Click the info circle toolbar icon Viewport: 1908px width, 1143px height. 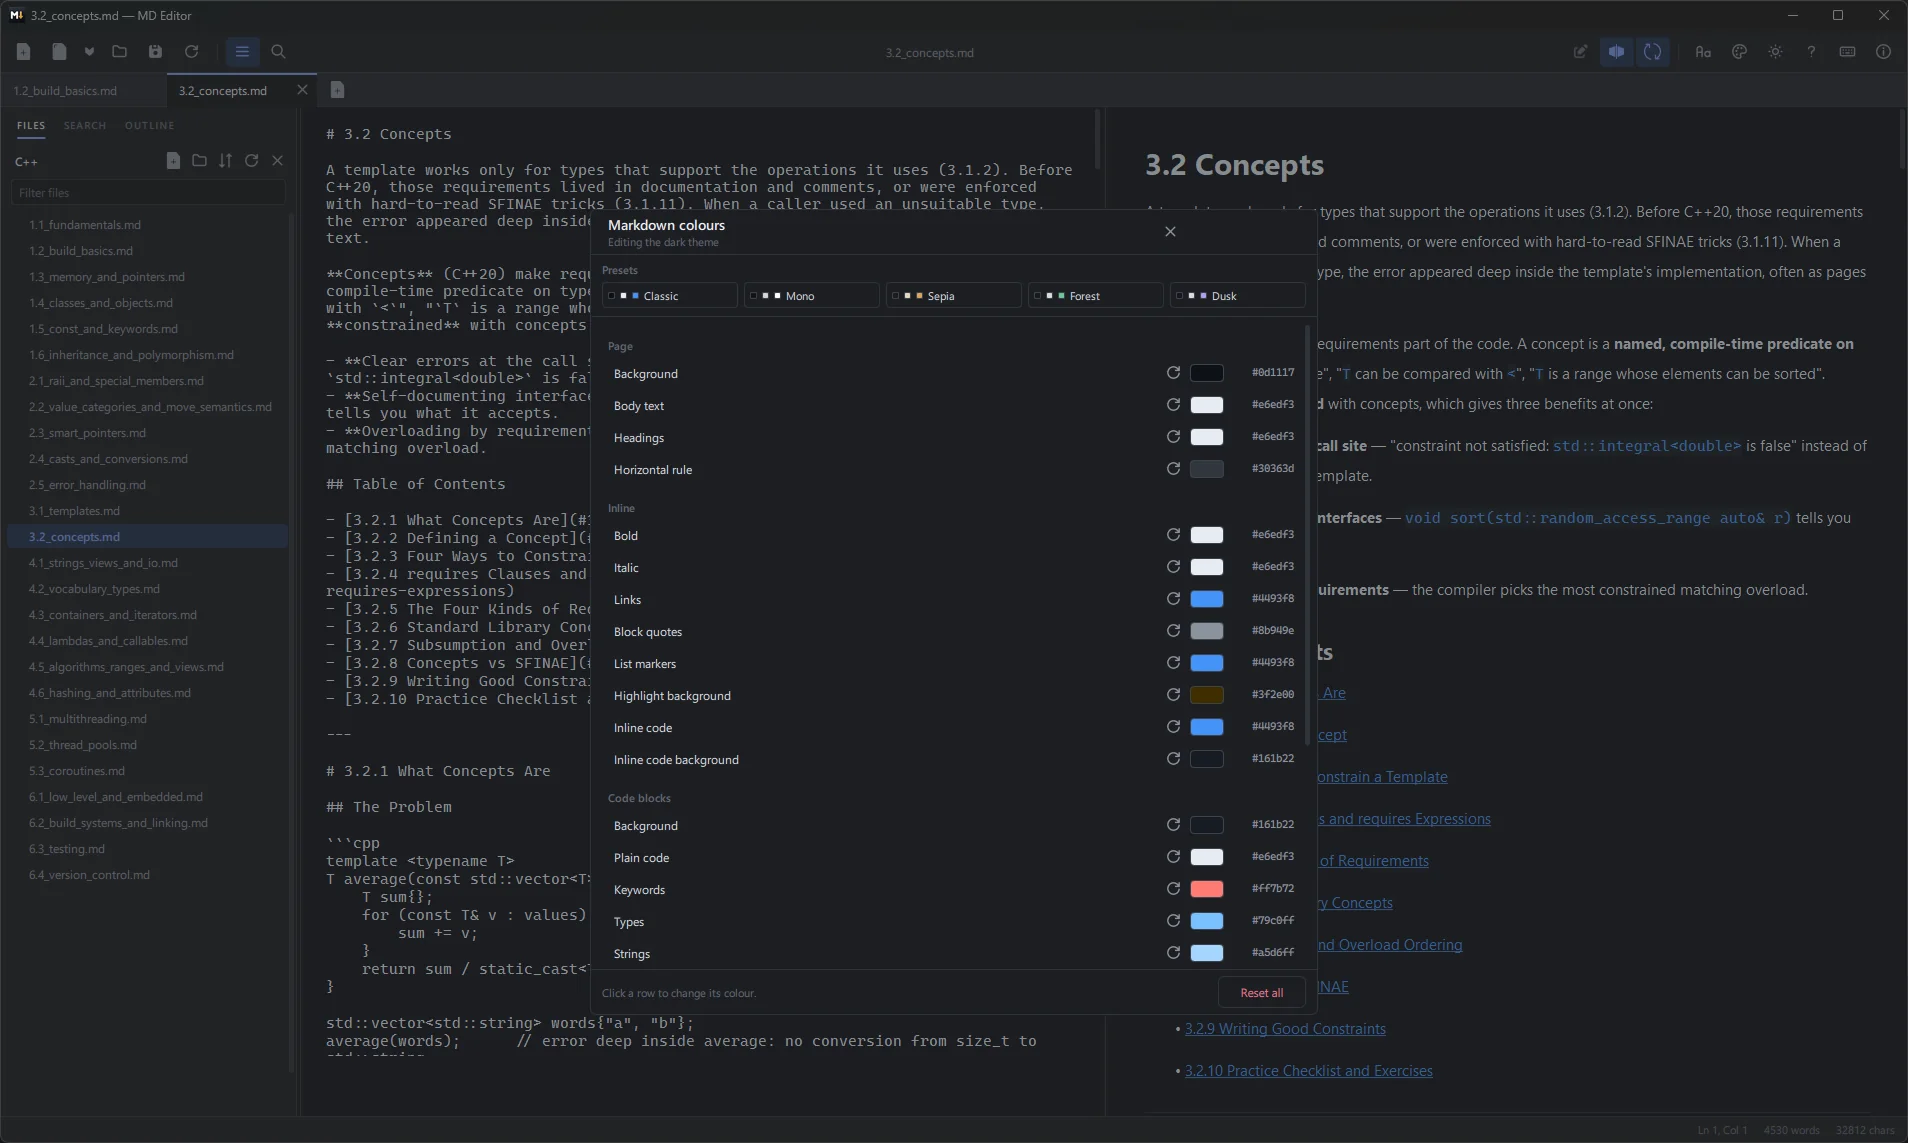coord(1883,52)
